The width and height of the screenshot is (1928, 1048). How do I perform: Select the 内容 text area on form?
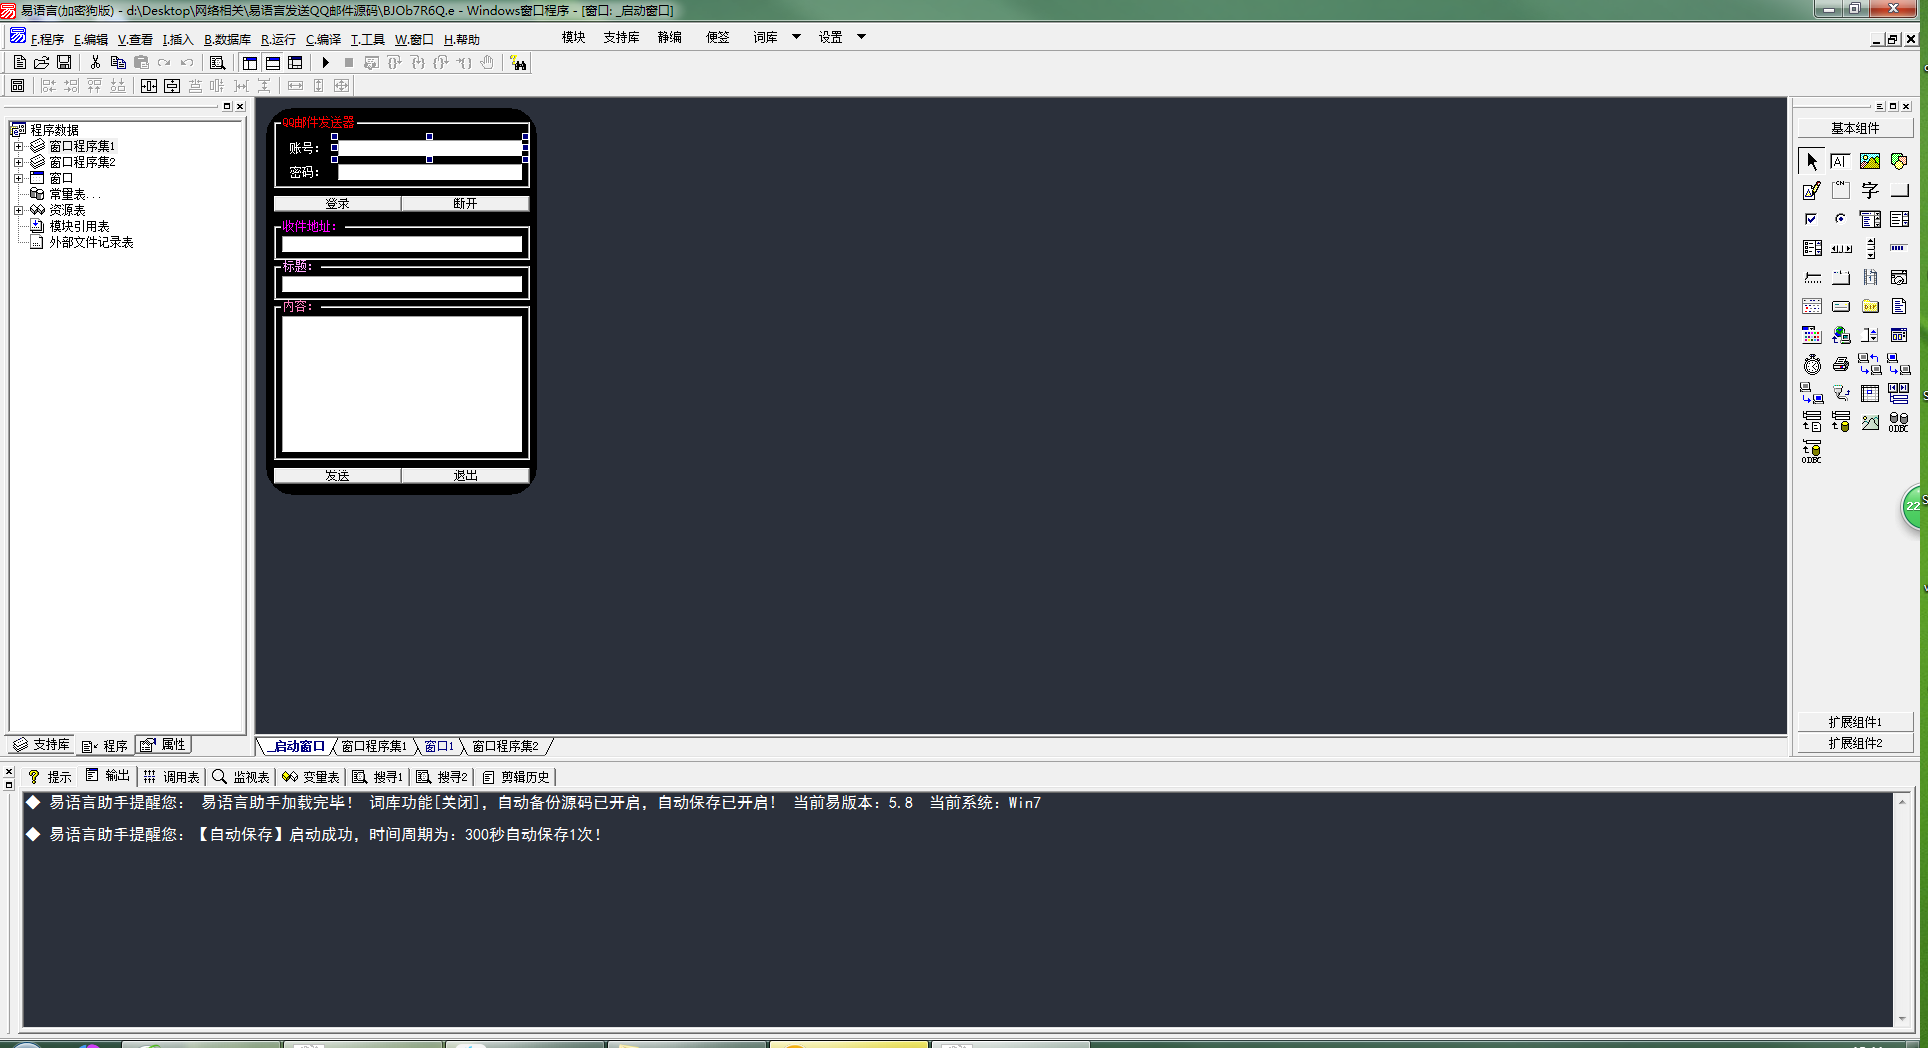402,384
